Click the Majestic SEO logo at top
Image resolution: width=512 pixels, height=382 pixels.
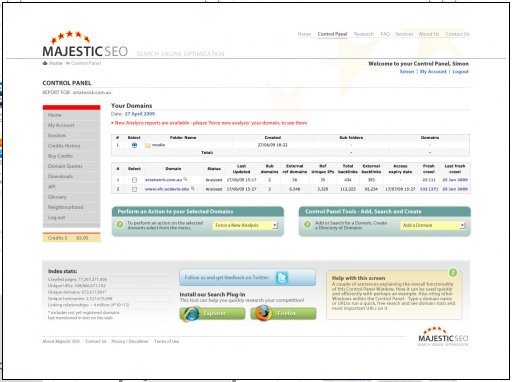85,44
